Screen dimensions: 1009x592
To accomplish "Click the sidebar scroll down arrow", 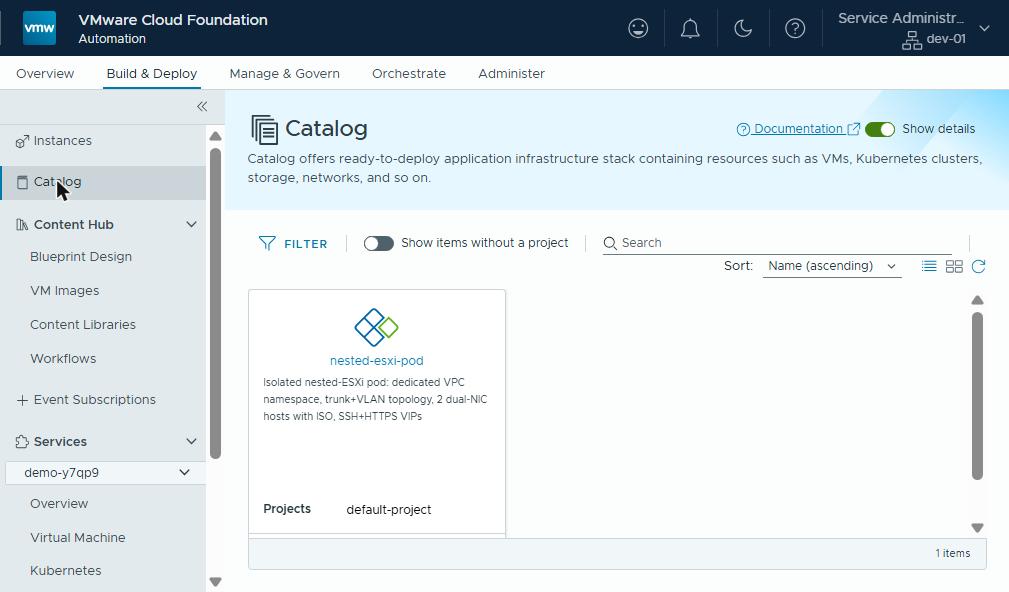I will tap(216, 582).
